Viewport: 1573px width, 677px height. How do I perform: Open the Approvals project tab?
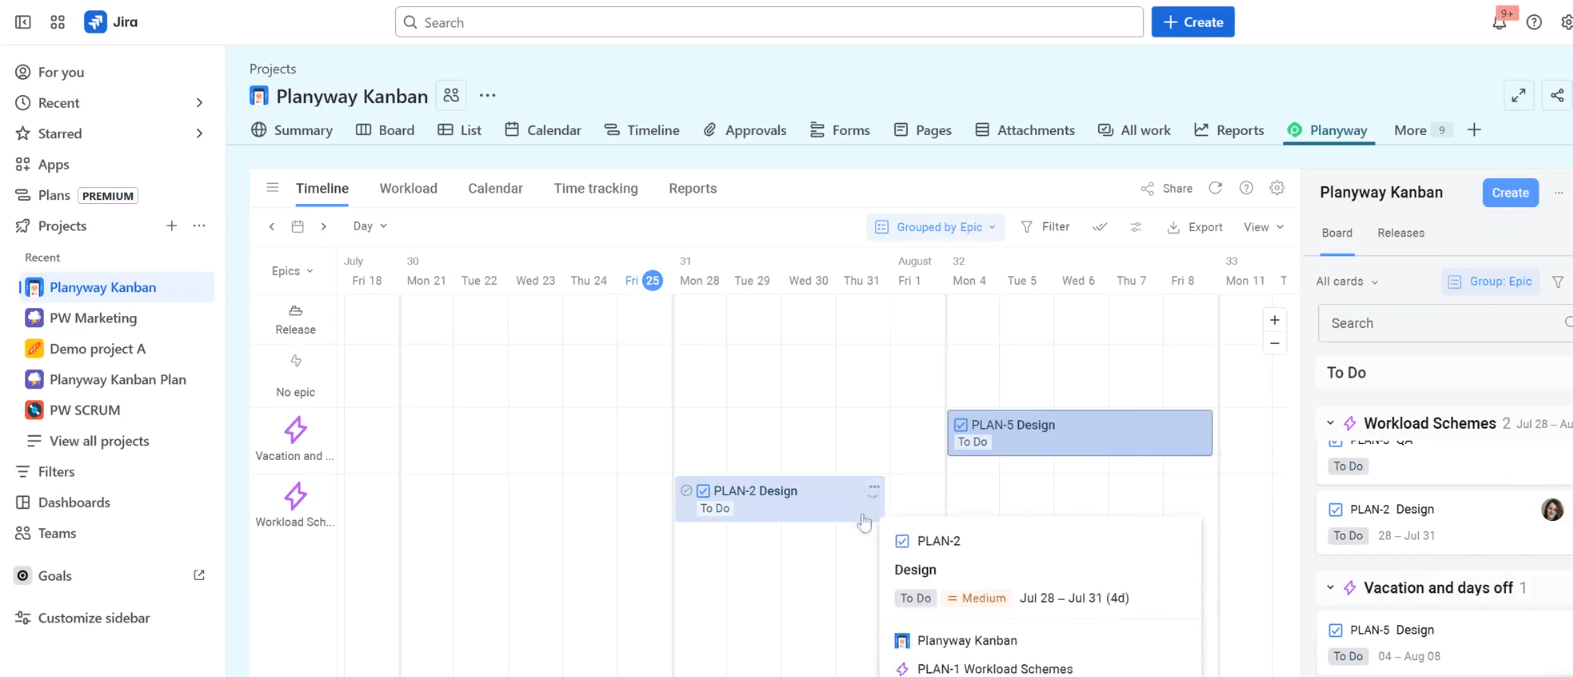[744, 130]
